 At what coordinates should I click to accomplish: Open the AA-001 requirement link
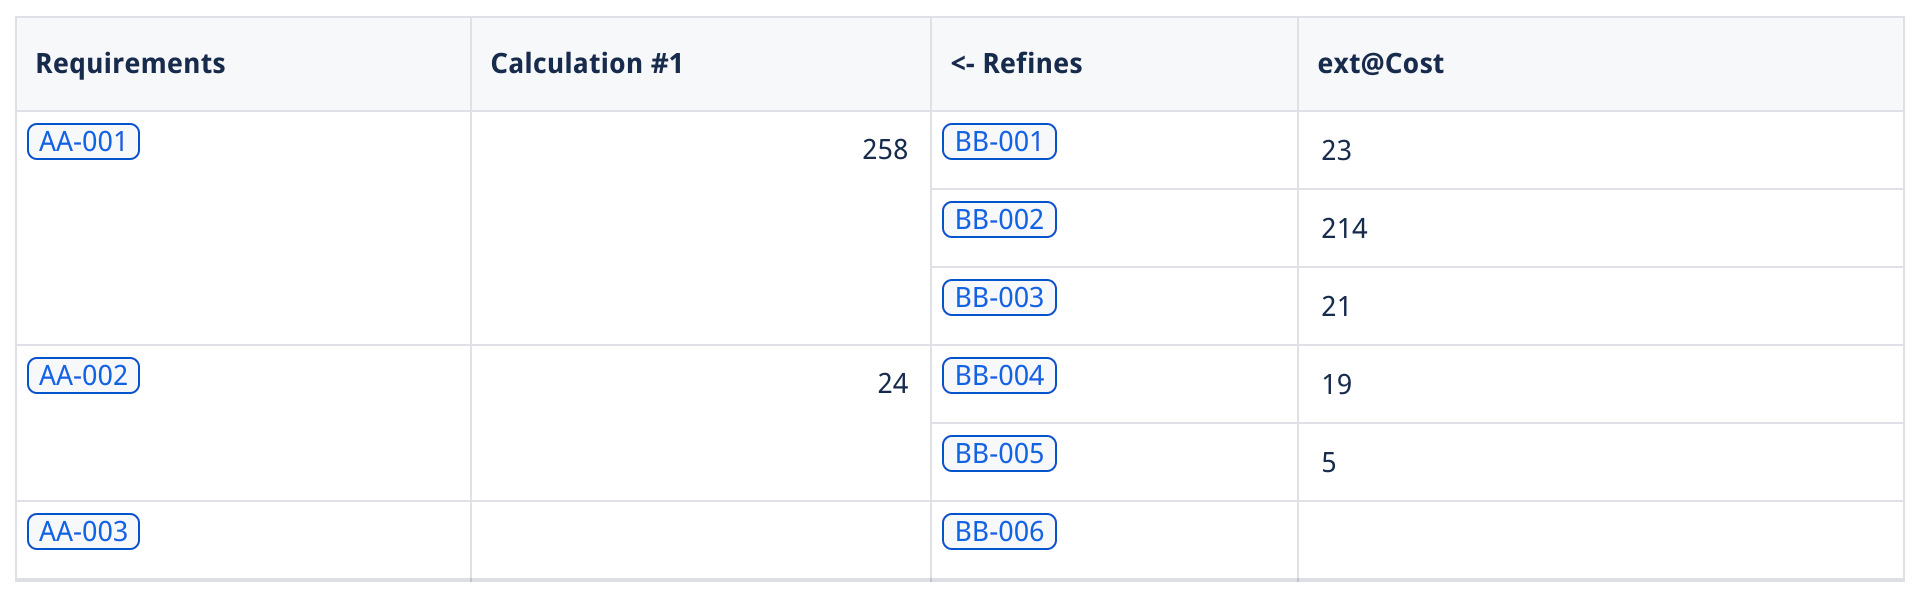[x=83, y=142]
